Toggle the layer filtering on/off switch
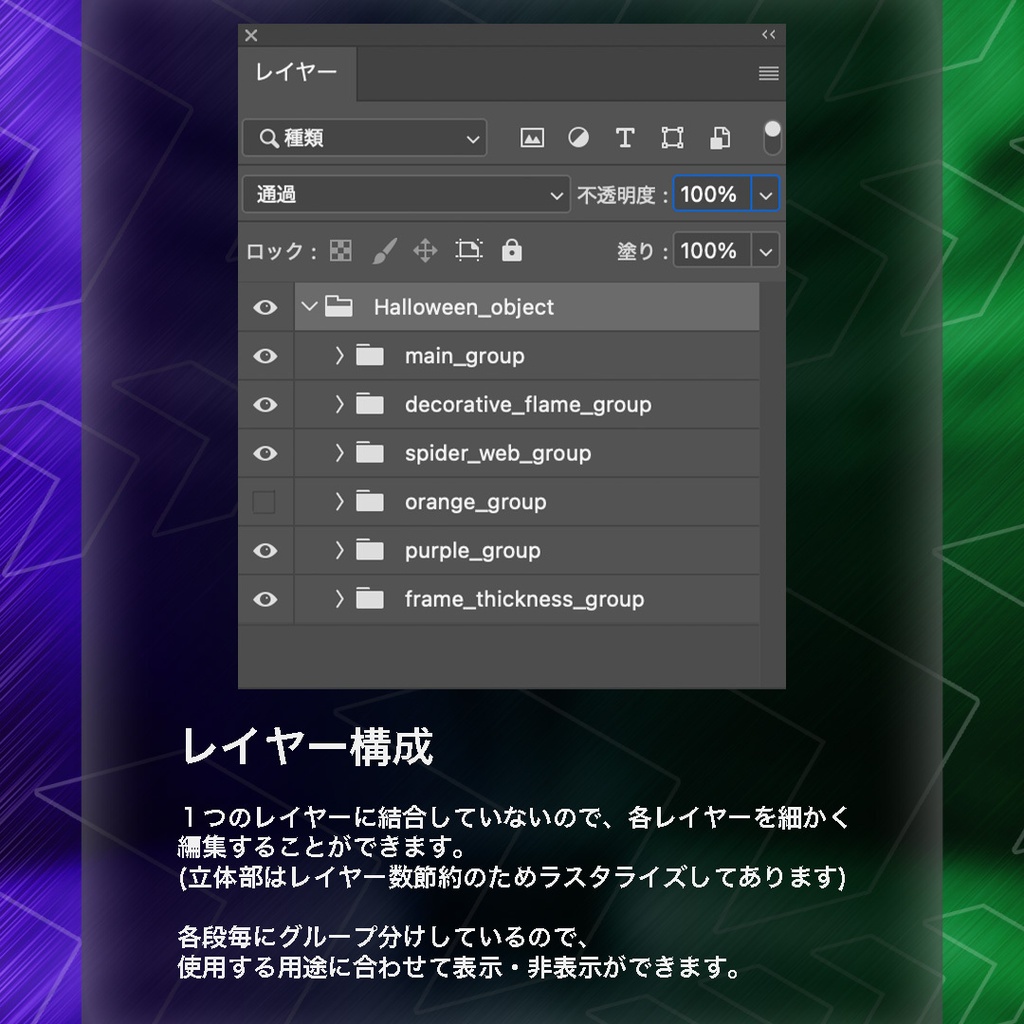 click(772, 137)
